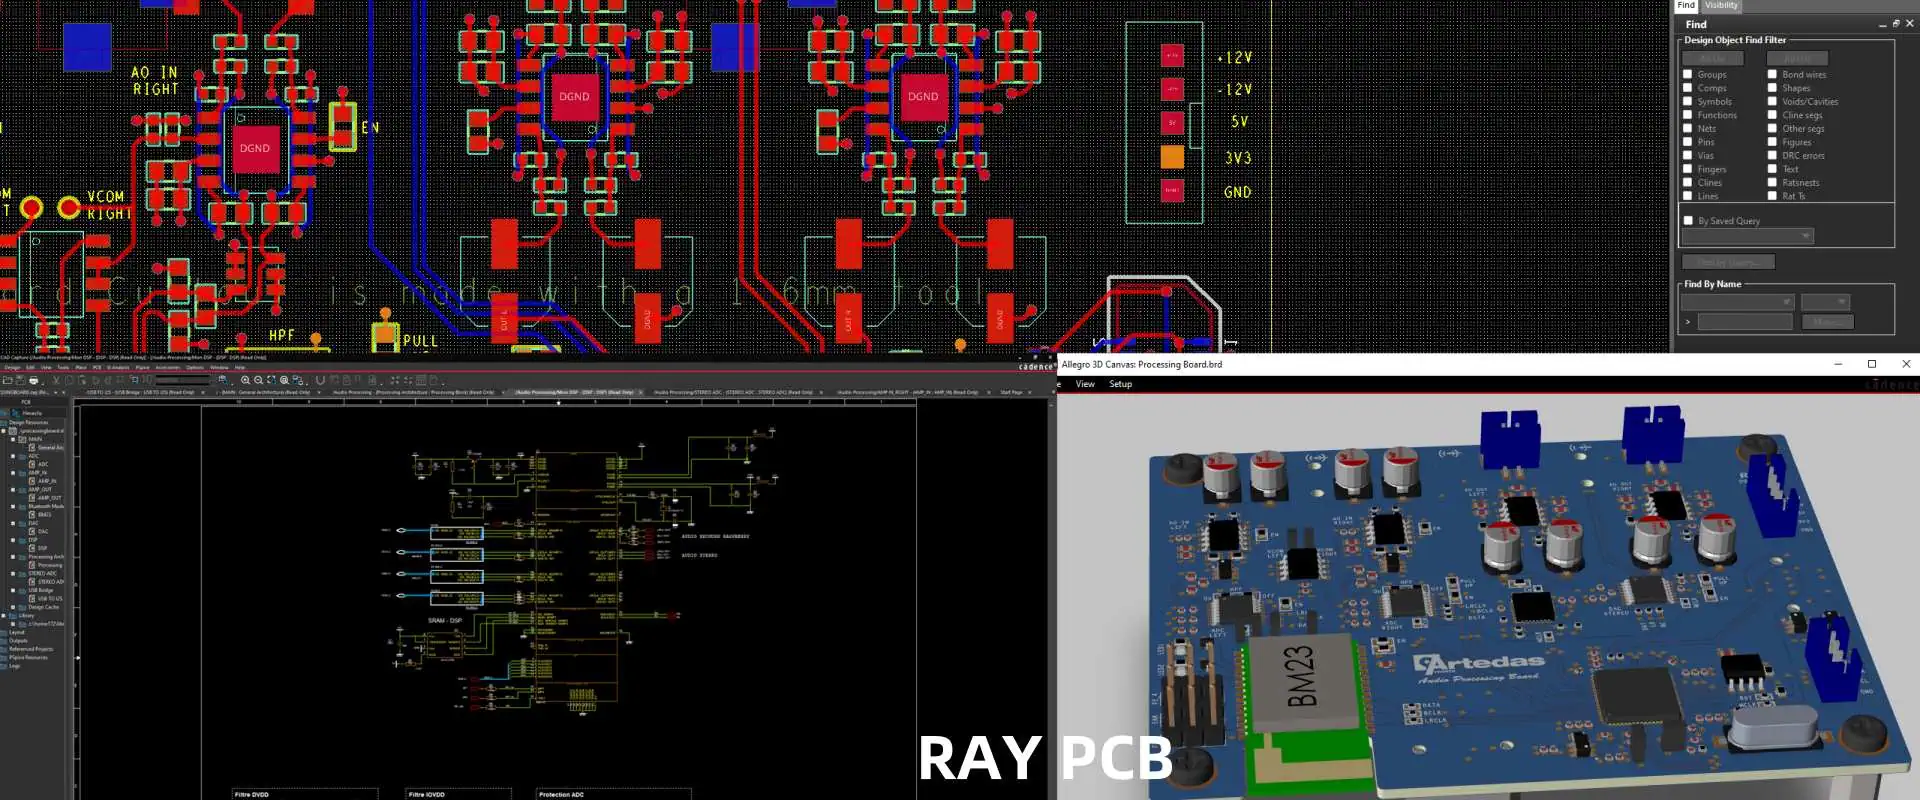The height and width of the screenshot is (800, 1920).
Task: Click the Open folder icon in toolbar
Action: click(8, 380)
